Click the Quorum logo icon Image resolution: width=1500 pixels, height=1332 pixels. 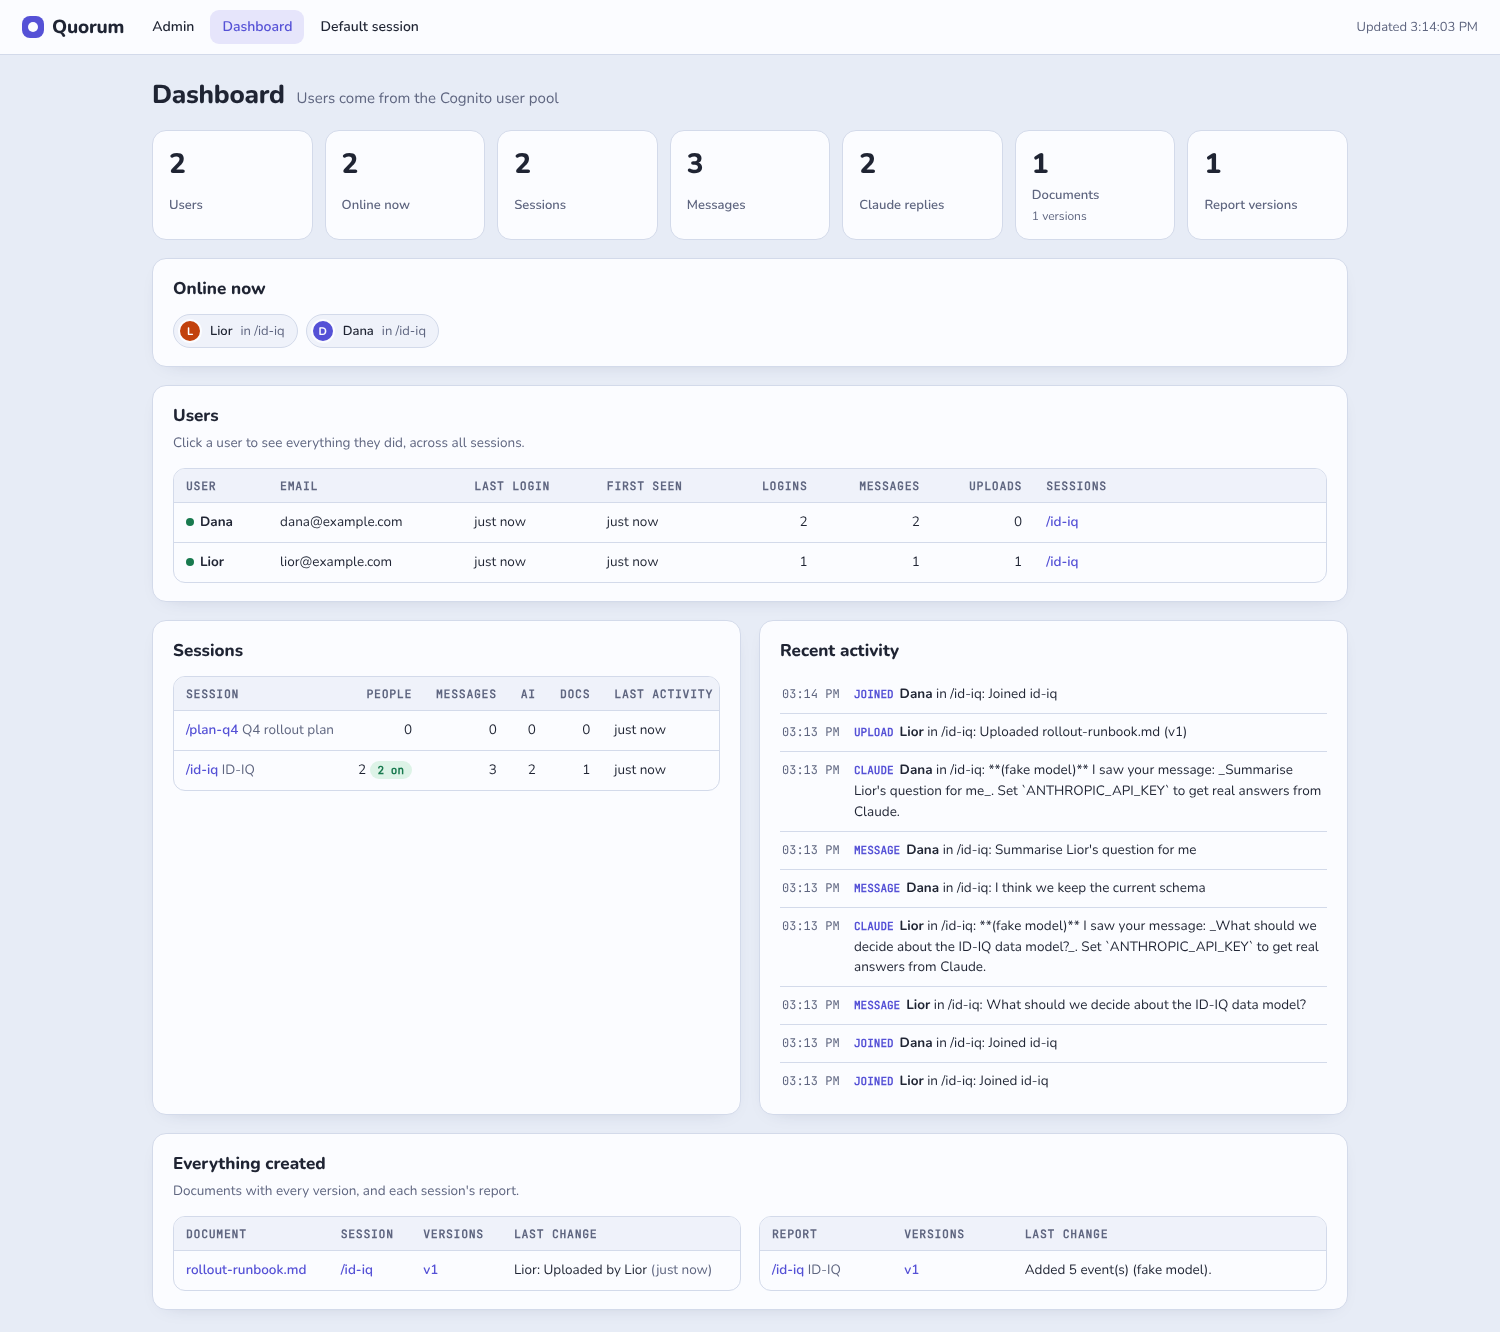(33, 27)
